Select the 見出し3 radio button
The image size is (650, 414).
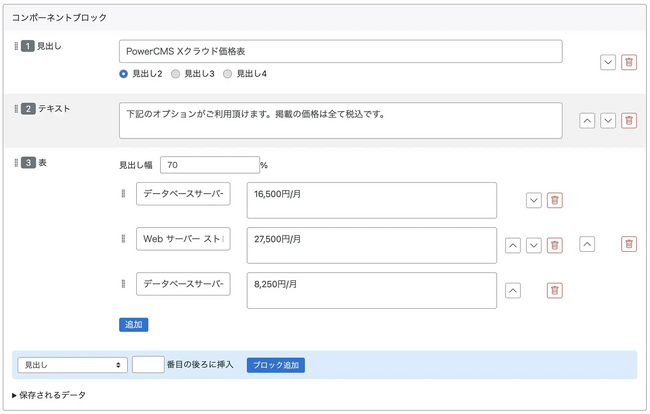pyautogui.click(x=175, y=74)
